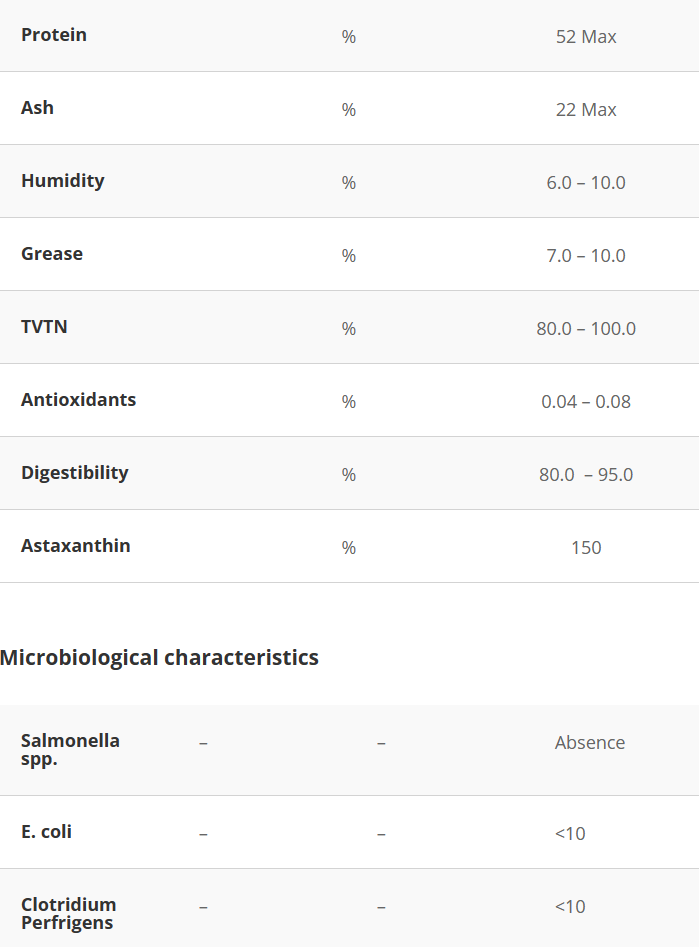The image size is (700, 947).
Task: Click the Astaxanthin row label
Action: pyautogui.click(x=76, y=546)
